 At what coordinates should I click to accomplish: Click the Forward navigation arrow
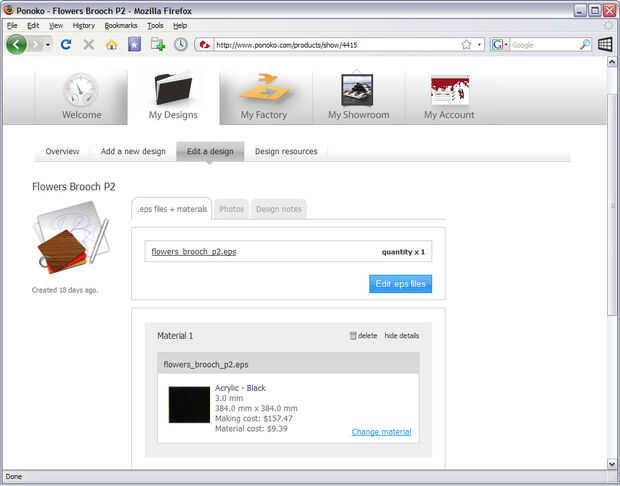(x=36, y=45)
